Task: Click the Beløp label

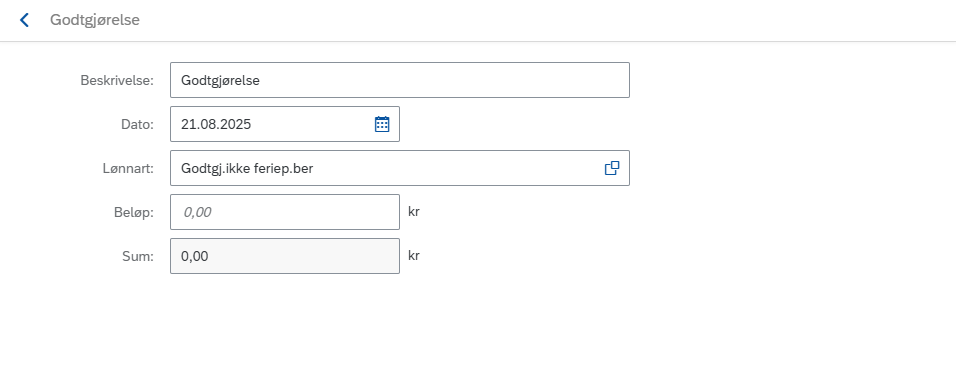Action: click(133, 212)
